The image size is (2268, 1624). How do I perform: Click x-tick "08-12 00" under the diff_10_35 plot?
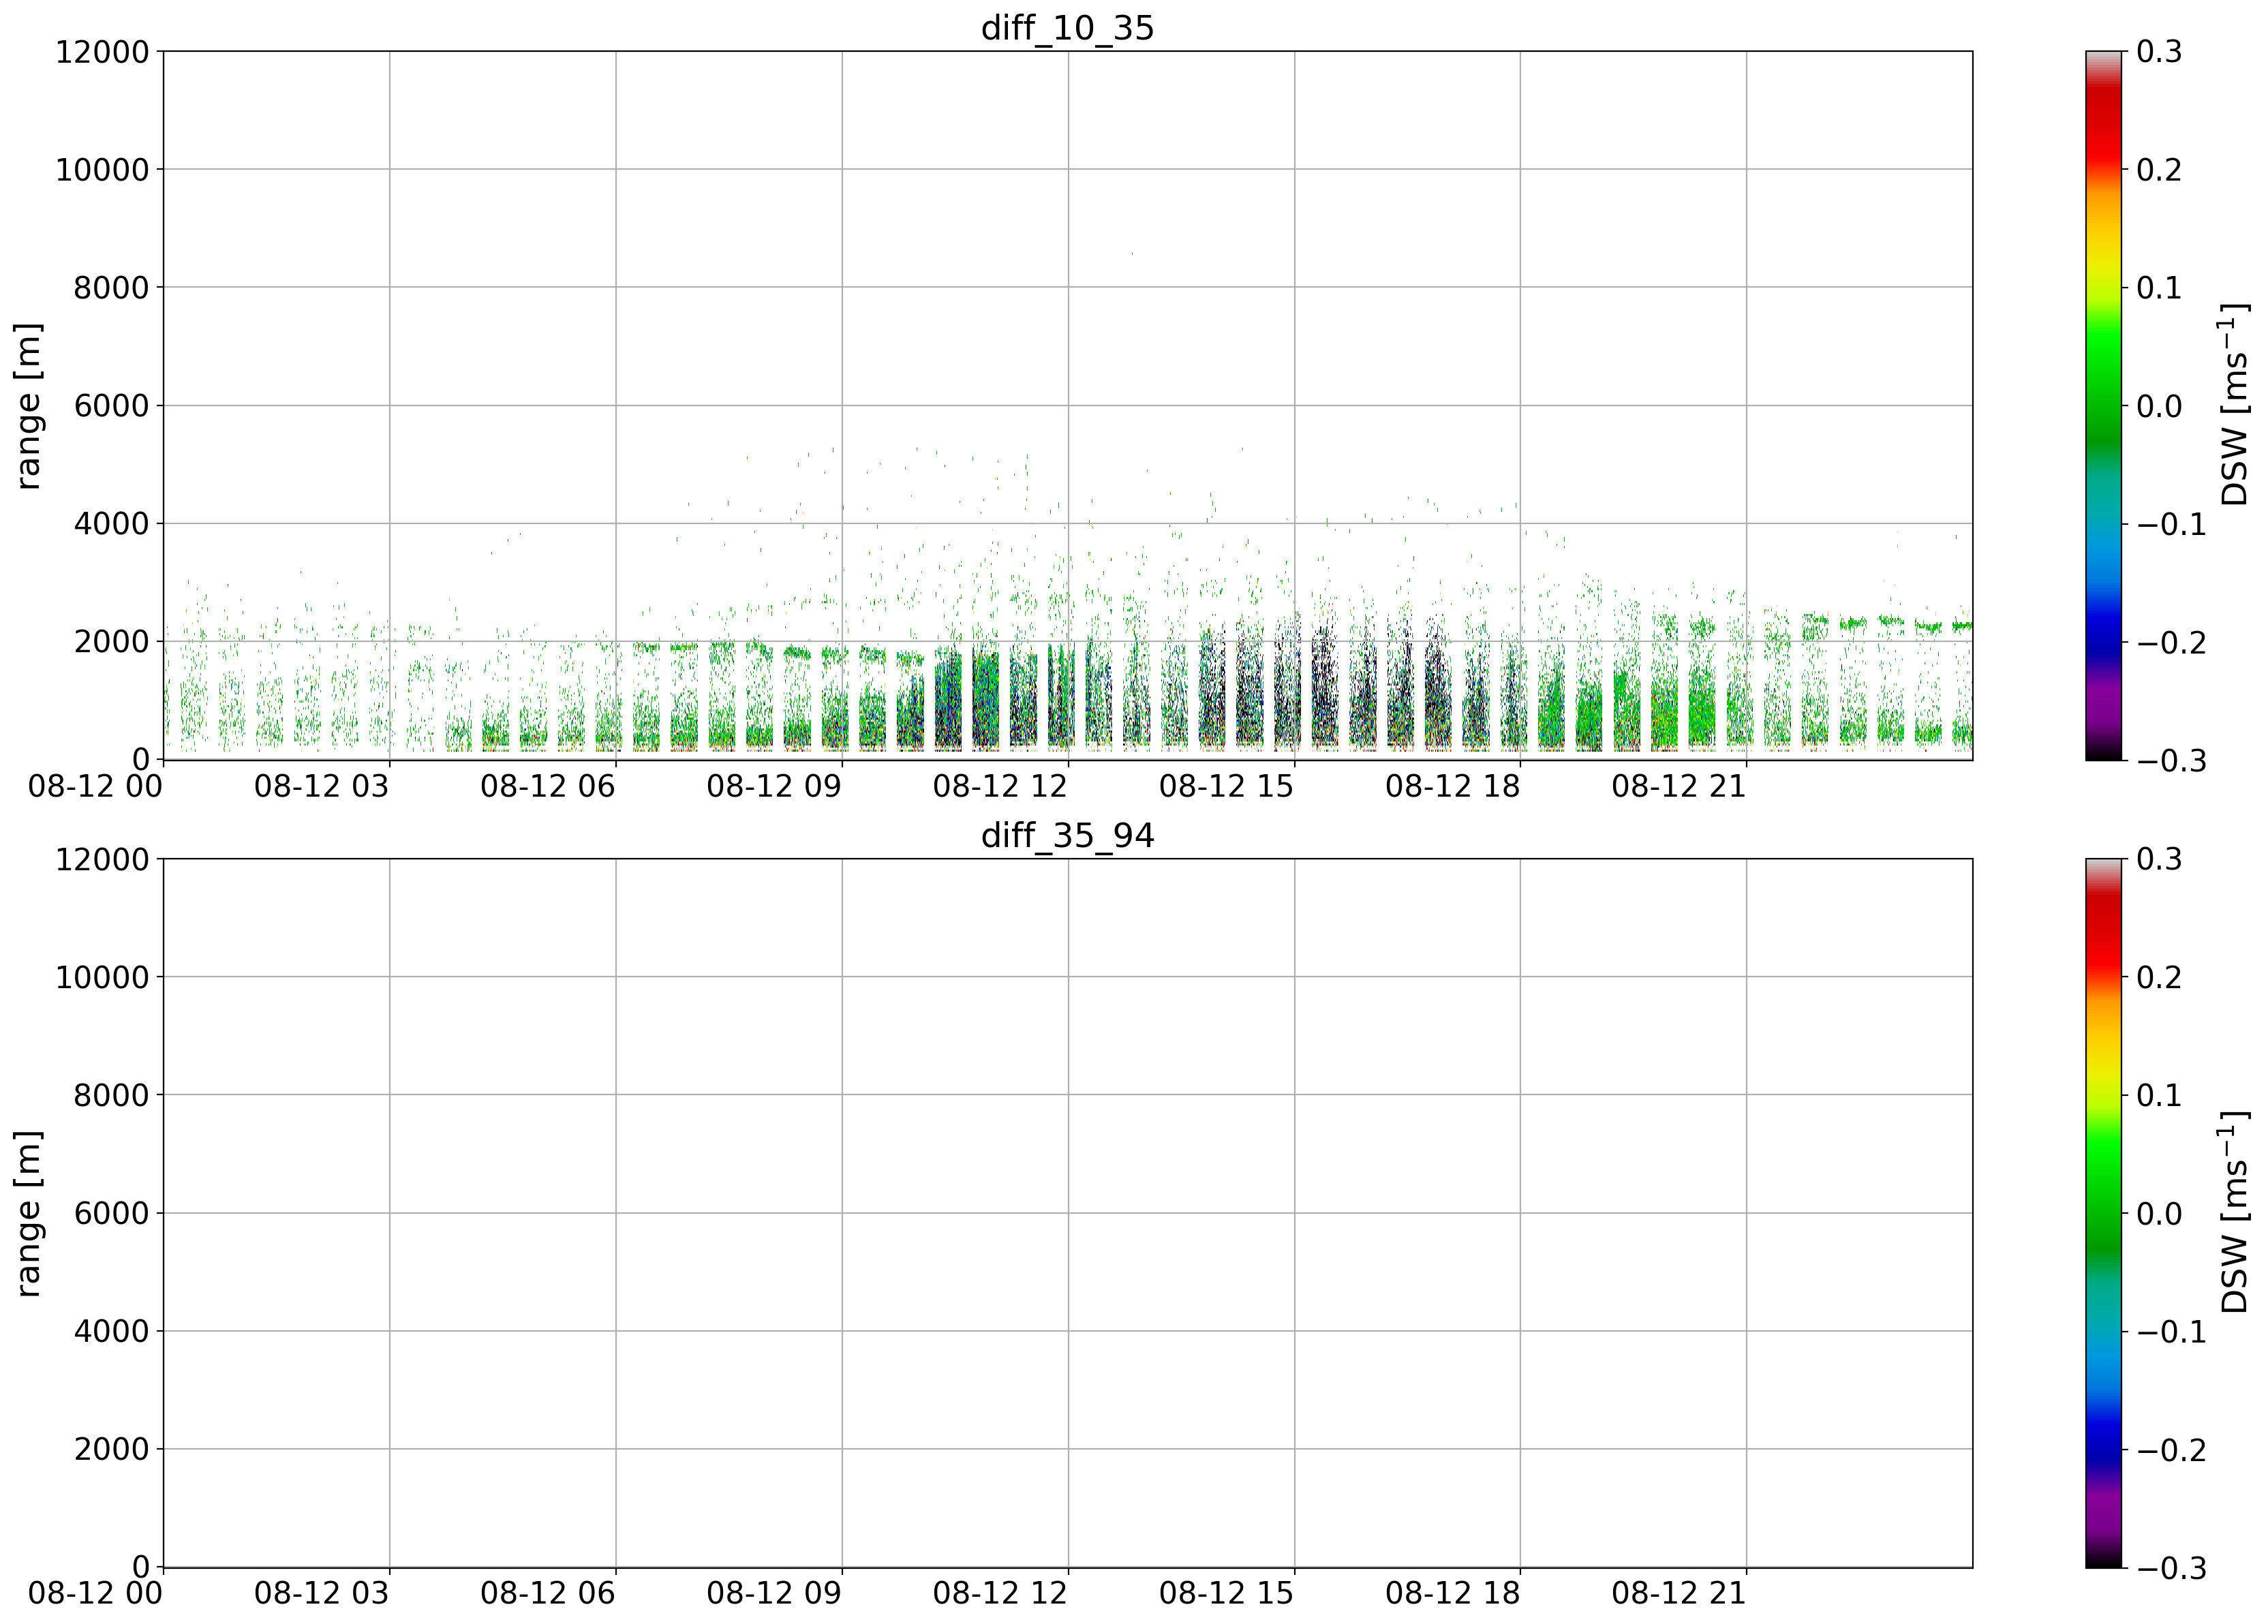click(95, 786)
